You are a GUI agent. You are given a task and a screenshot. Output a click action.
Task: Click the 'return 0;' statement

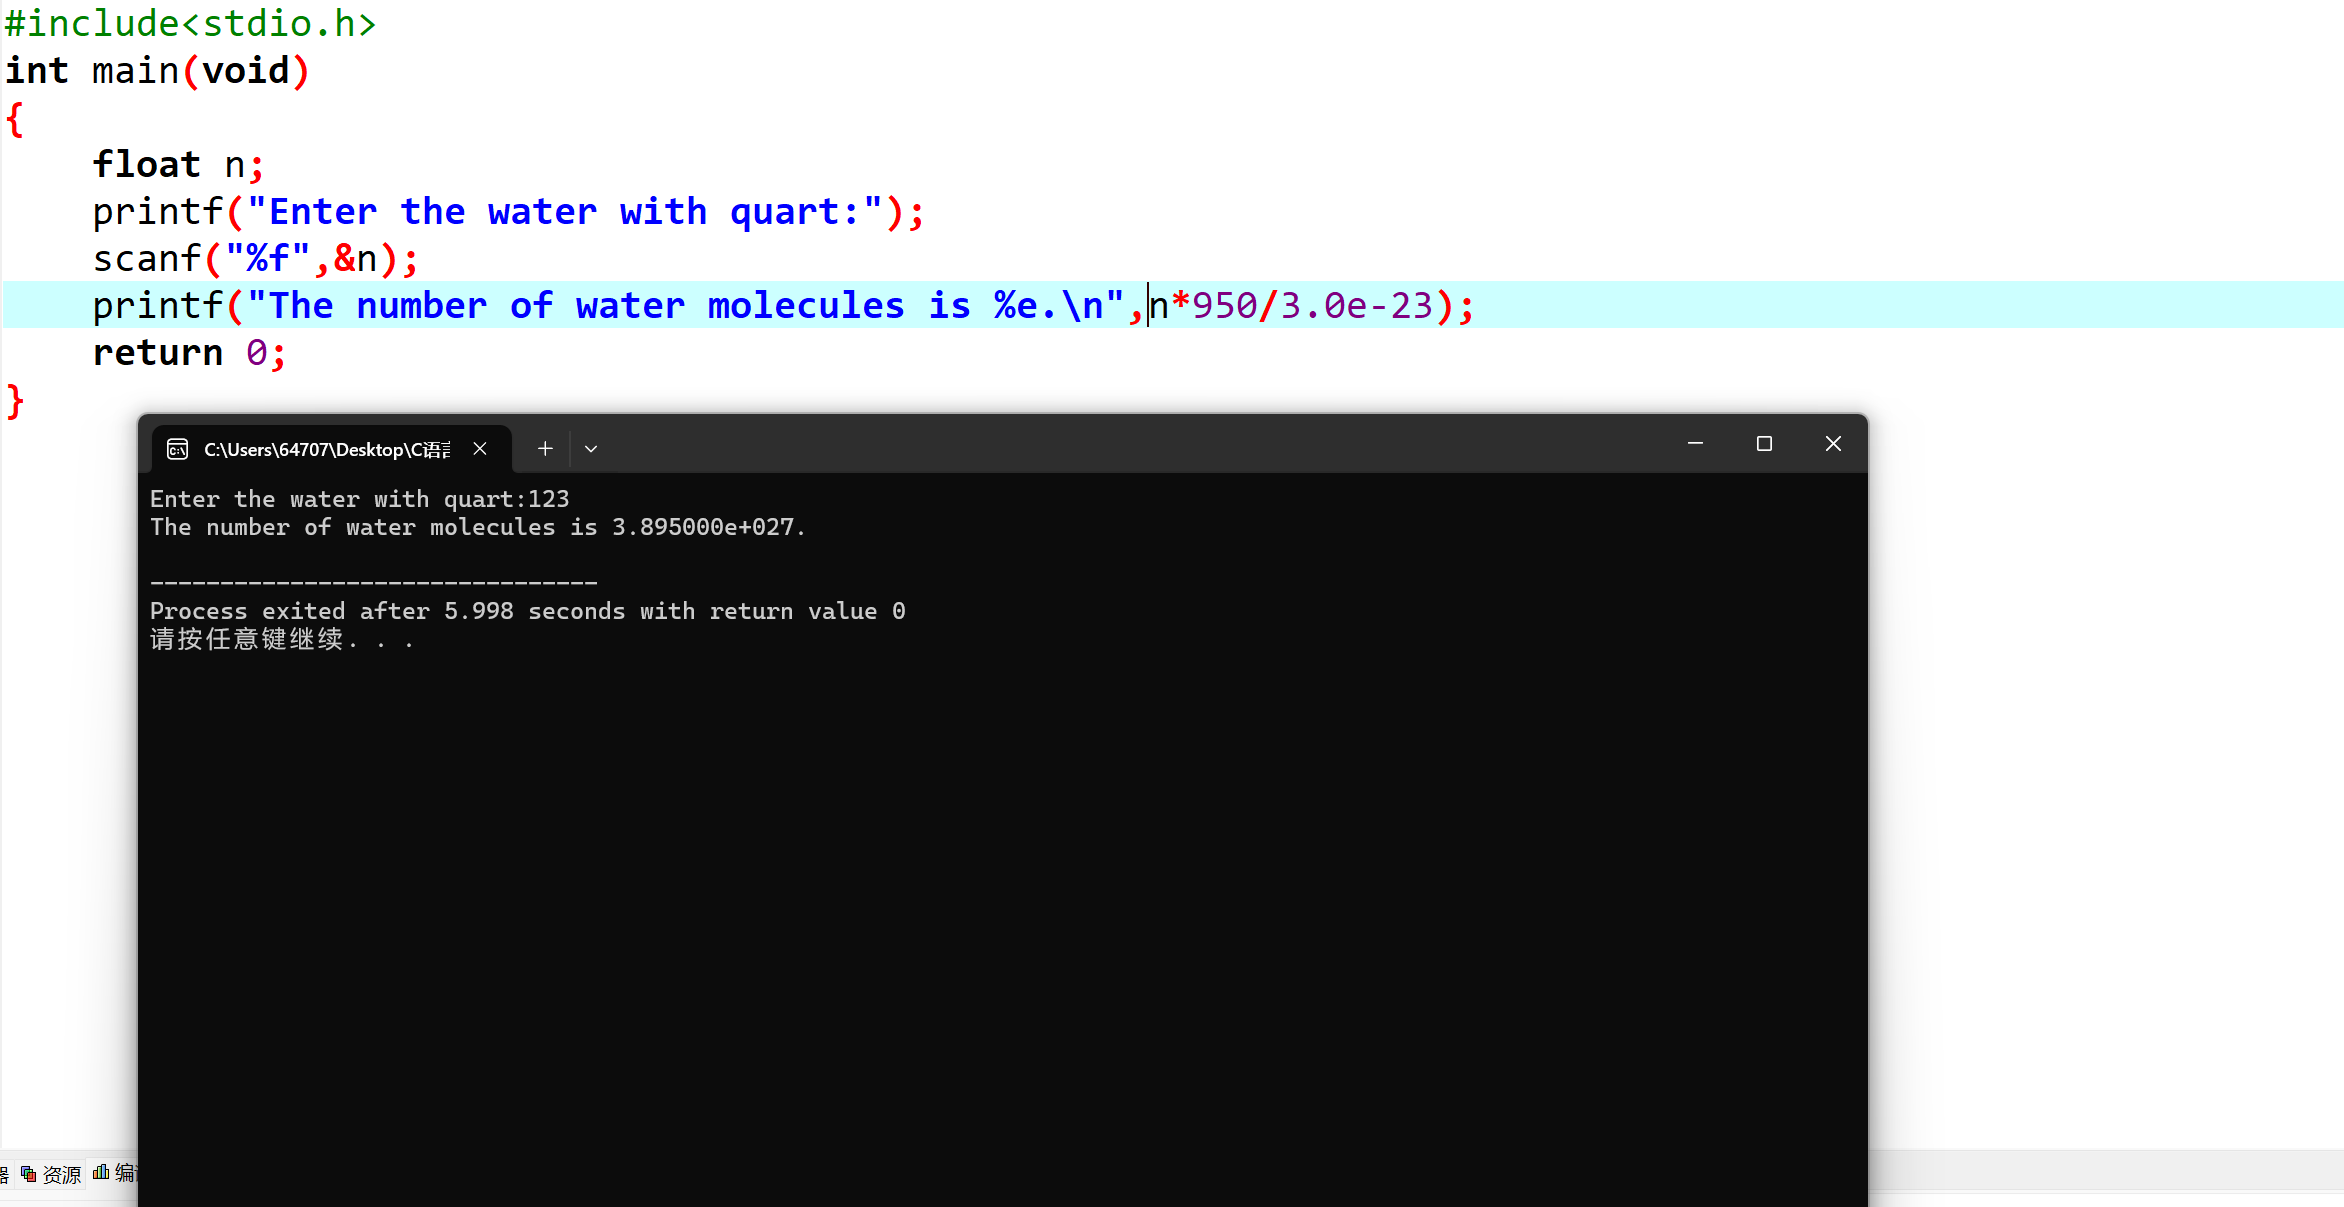click(189, 353)
